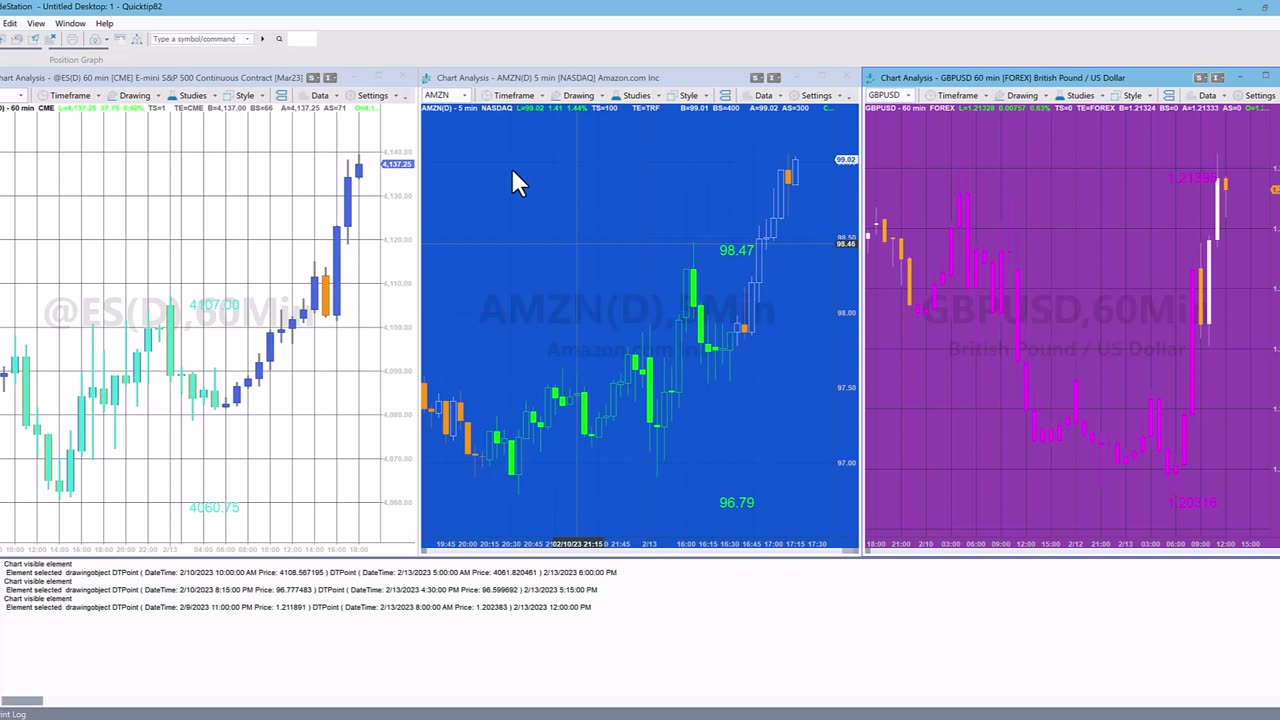Viewport: 1280px width, 720px height.
Task: Click Chart Analysis icon in AMZN title bar
Action: click(427, 78)
